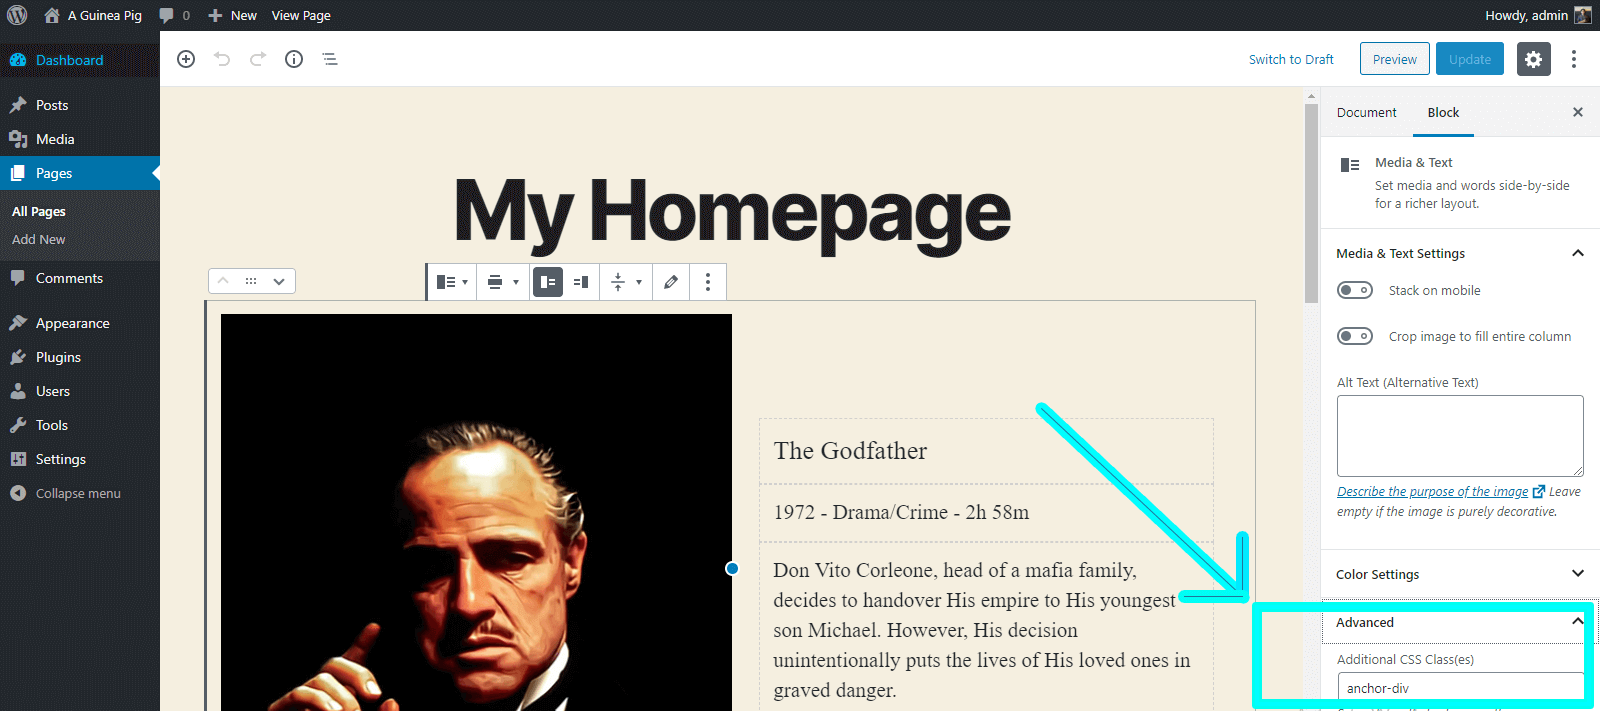Screen dimensions: 1600x711
Task: Open the change alignment dropdown
Action: (502, 282)
